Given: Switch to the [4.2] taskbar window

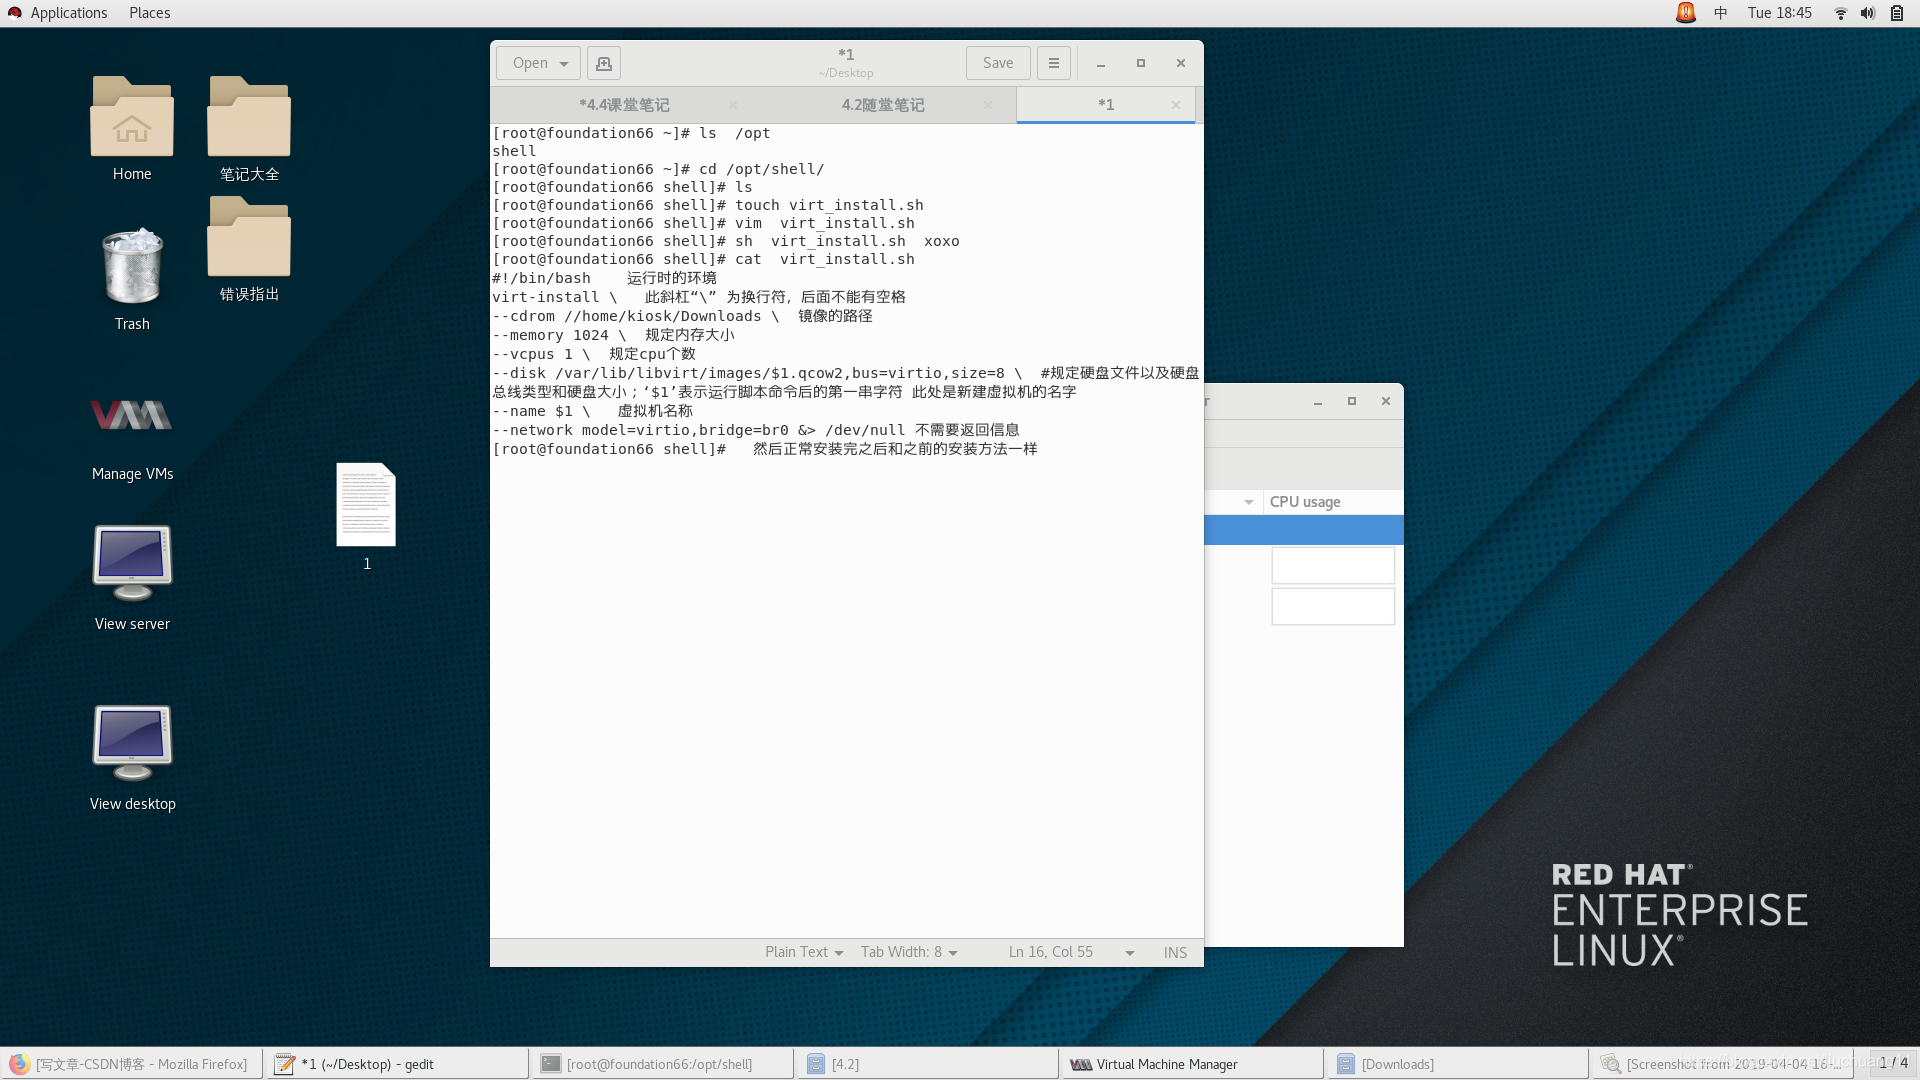Looking at the screenshot, I should coord(927,1064).
